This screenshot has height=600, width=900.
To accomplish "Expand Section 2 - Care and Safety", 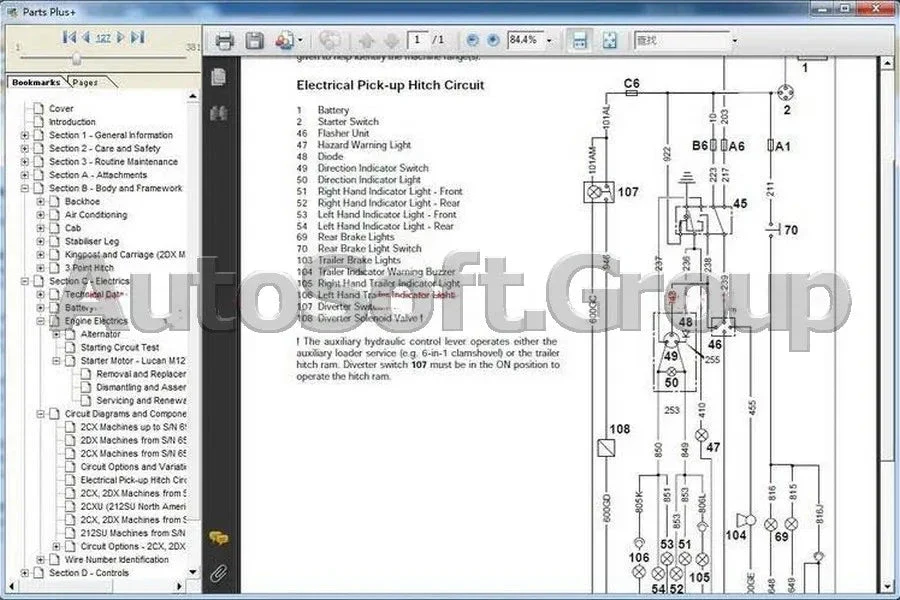I will (25, 149).
